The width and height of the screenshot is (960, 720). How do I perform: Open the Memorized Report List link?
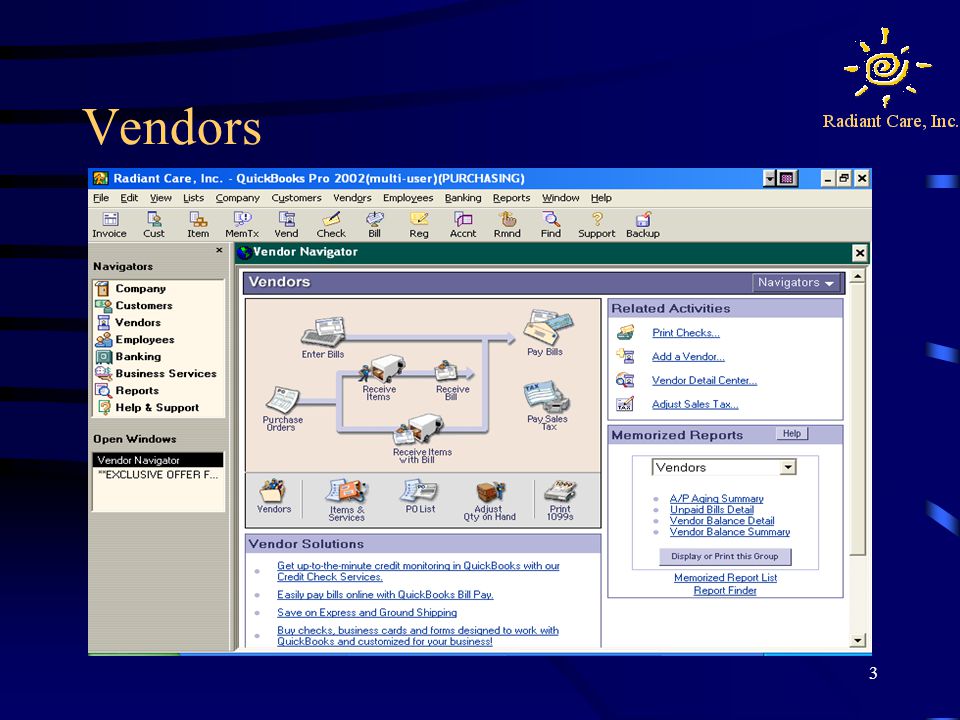point(726,578)
